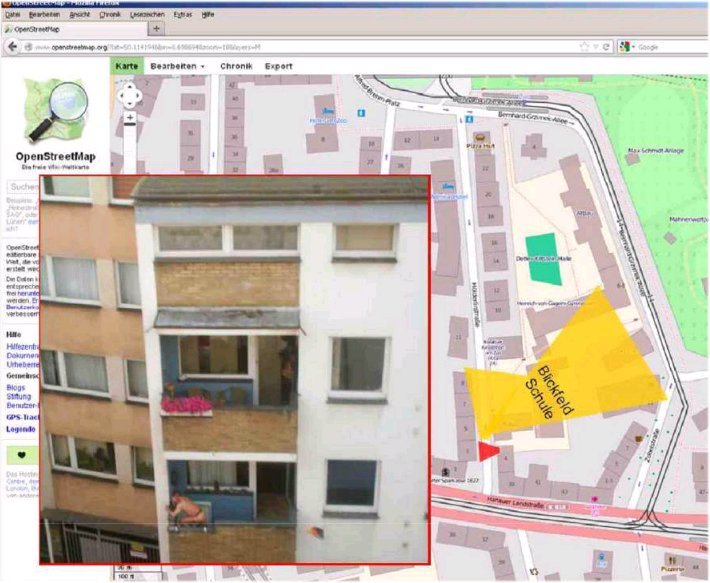Click the Max-Schmidt-Anlage map label
Viewport: 710px width, 583px height.
(x=656, y=151)
